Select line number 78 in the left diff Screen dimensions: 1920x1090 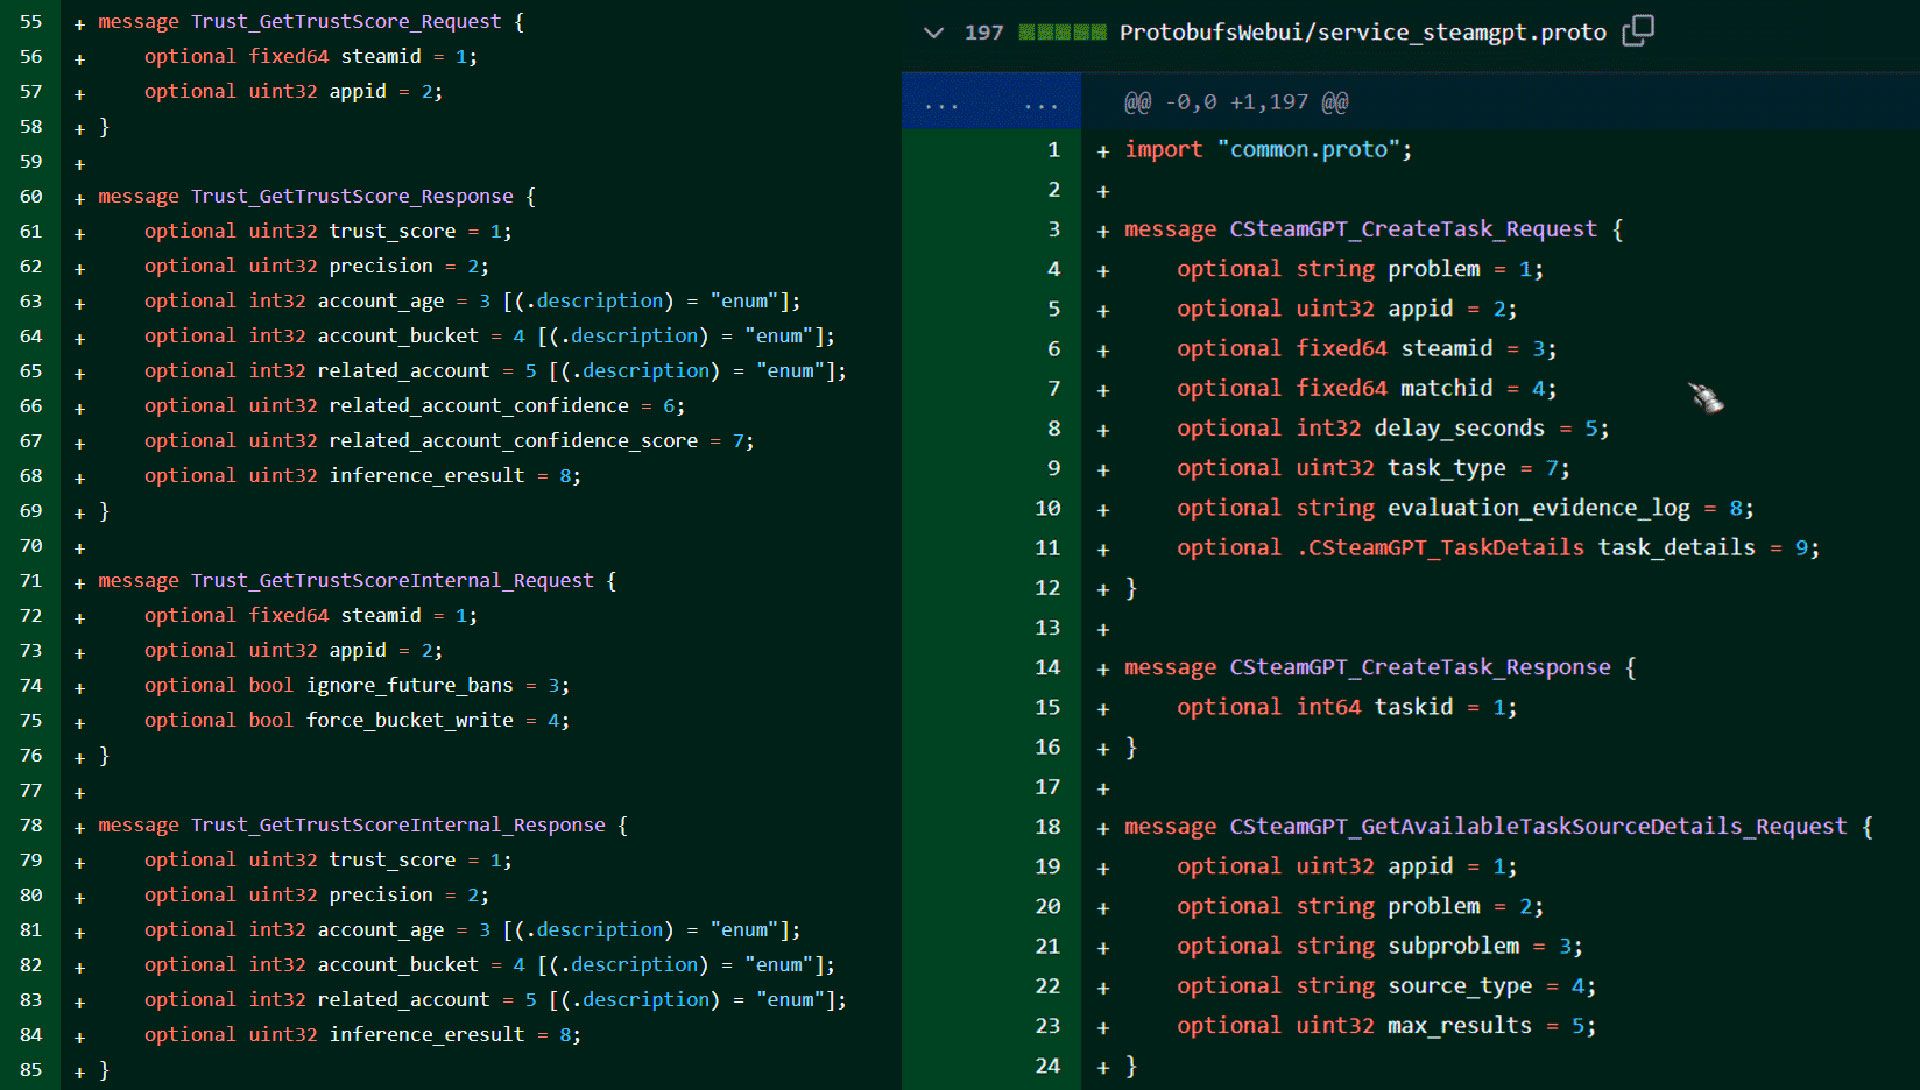coord(31,825)
